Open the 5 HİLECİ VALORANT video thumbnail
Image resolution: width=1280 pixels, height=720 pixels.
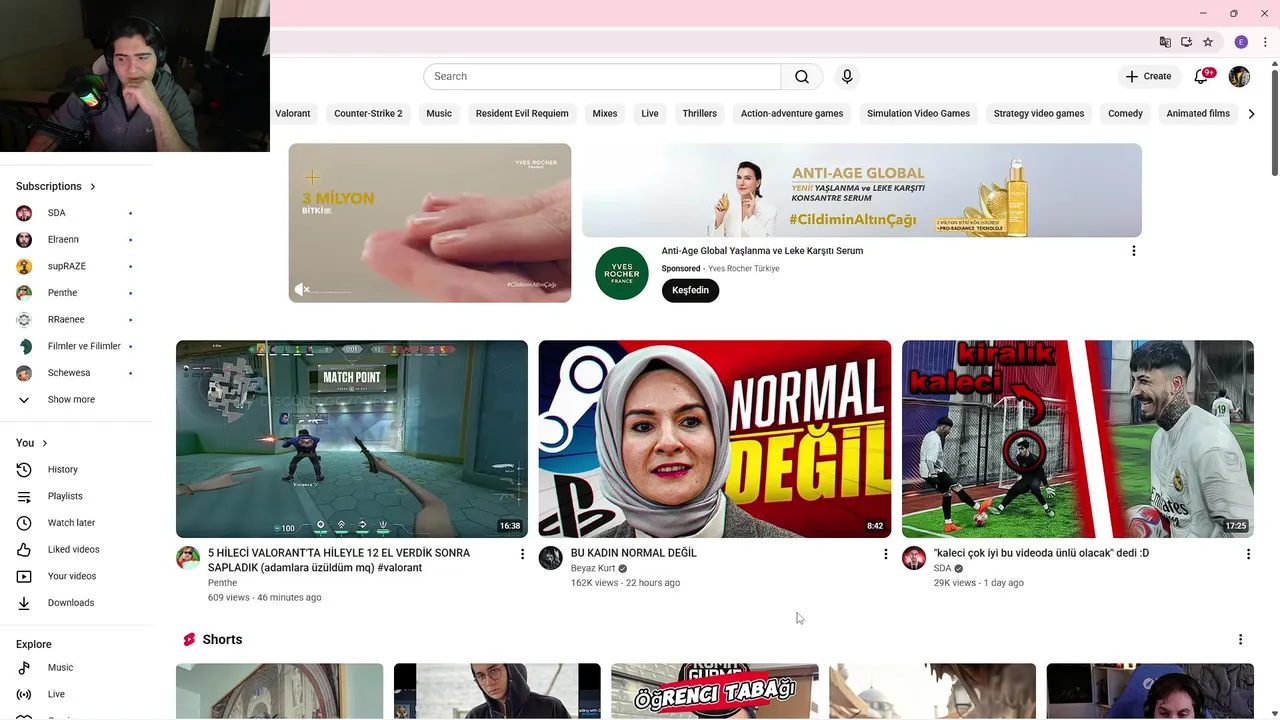[x=352, y=439]
